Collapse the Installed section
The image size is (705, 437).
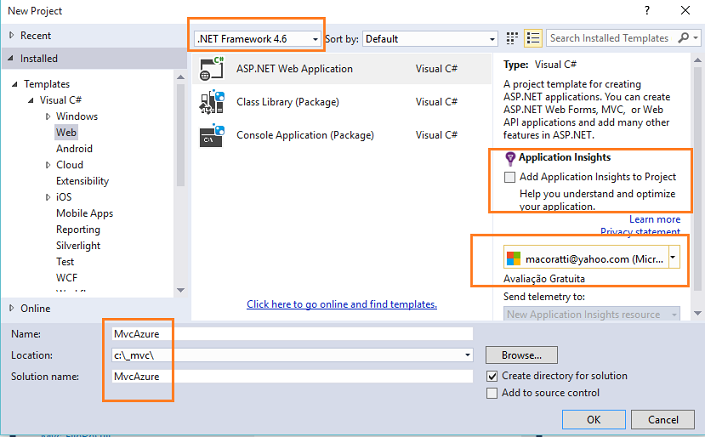pos(10,58)
